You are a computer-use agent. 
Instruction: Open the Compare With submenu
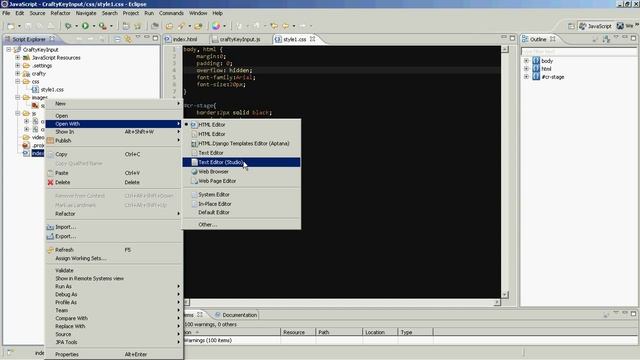[x=113, y=318]
